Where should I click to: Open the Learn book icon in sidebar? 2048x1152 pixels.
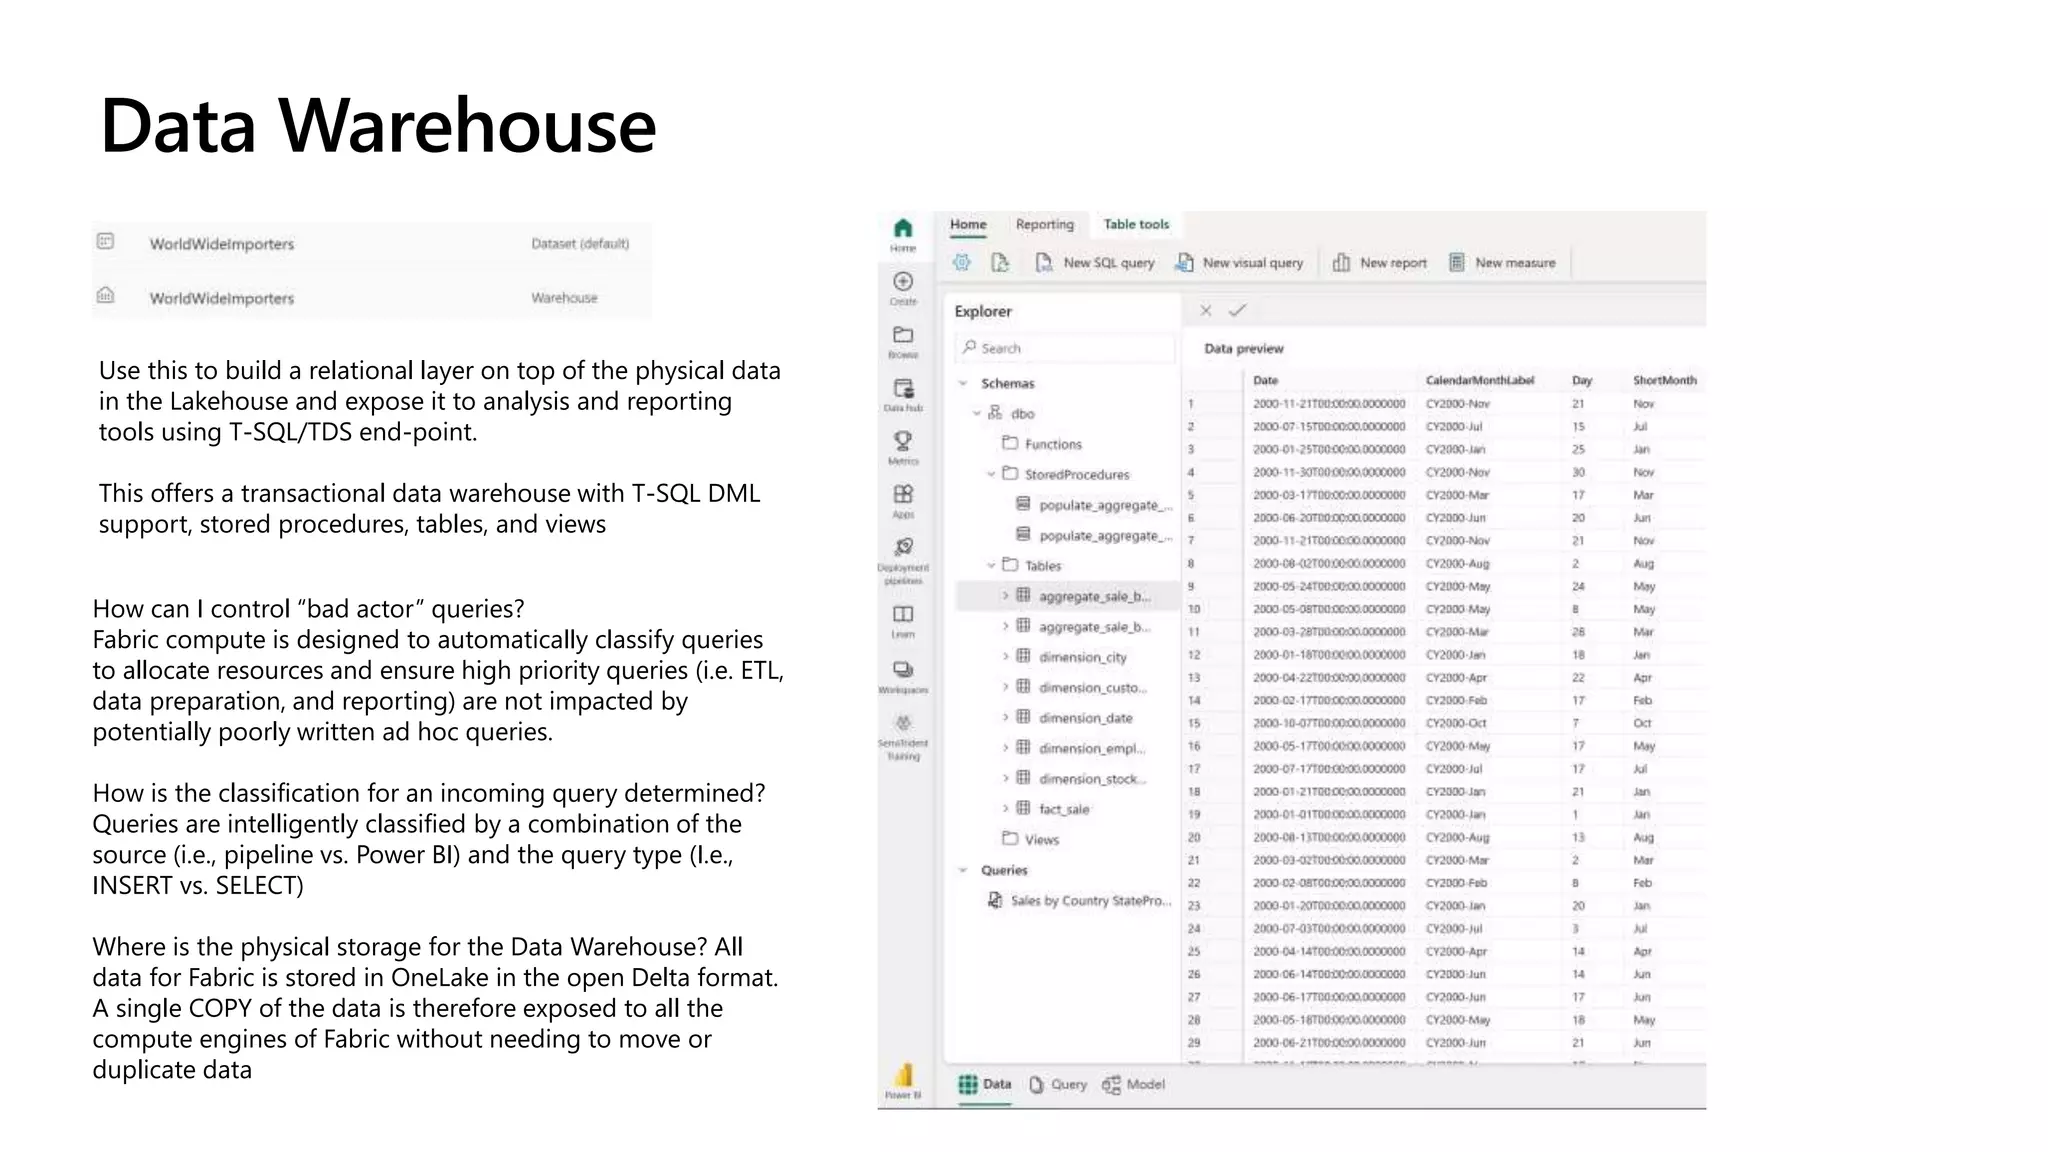coord(903,614)
